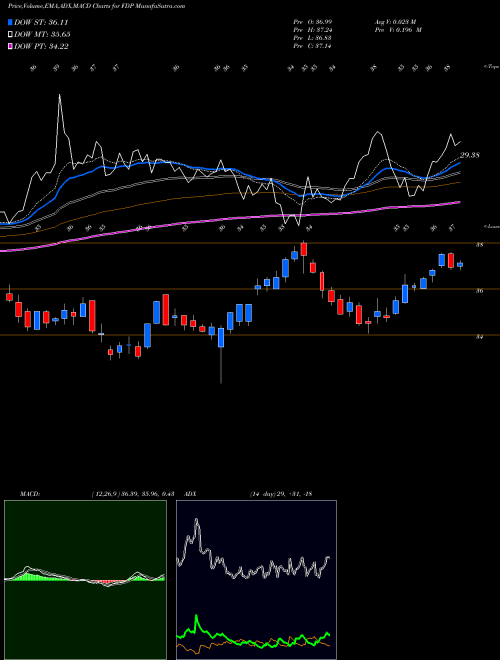
Task: Click the blue DOW ST legend swatch
Action: pos(10,22)
